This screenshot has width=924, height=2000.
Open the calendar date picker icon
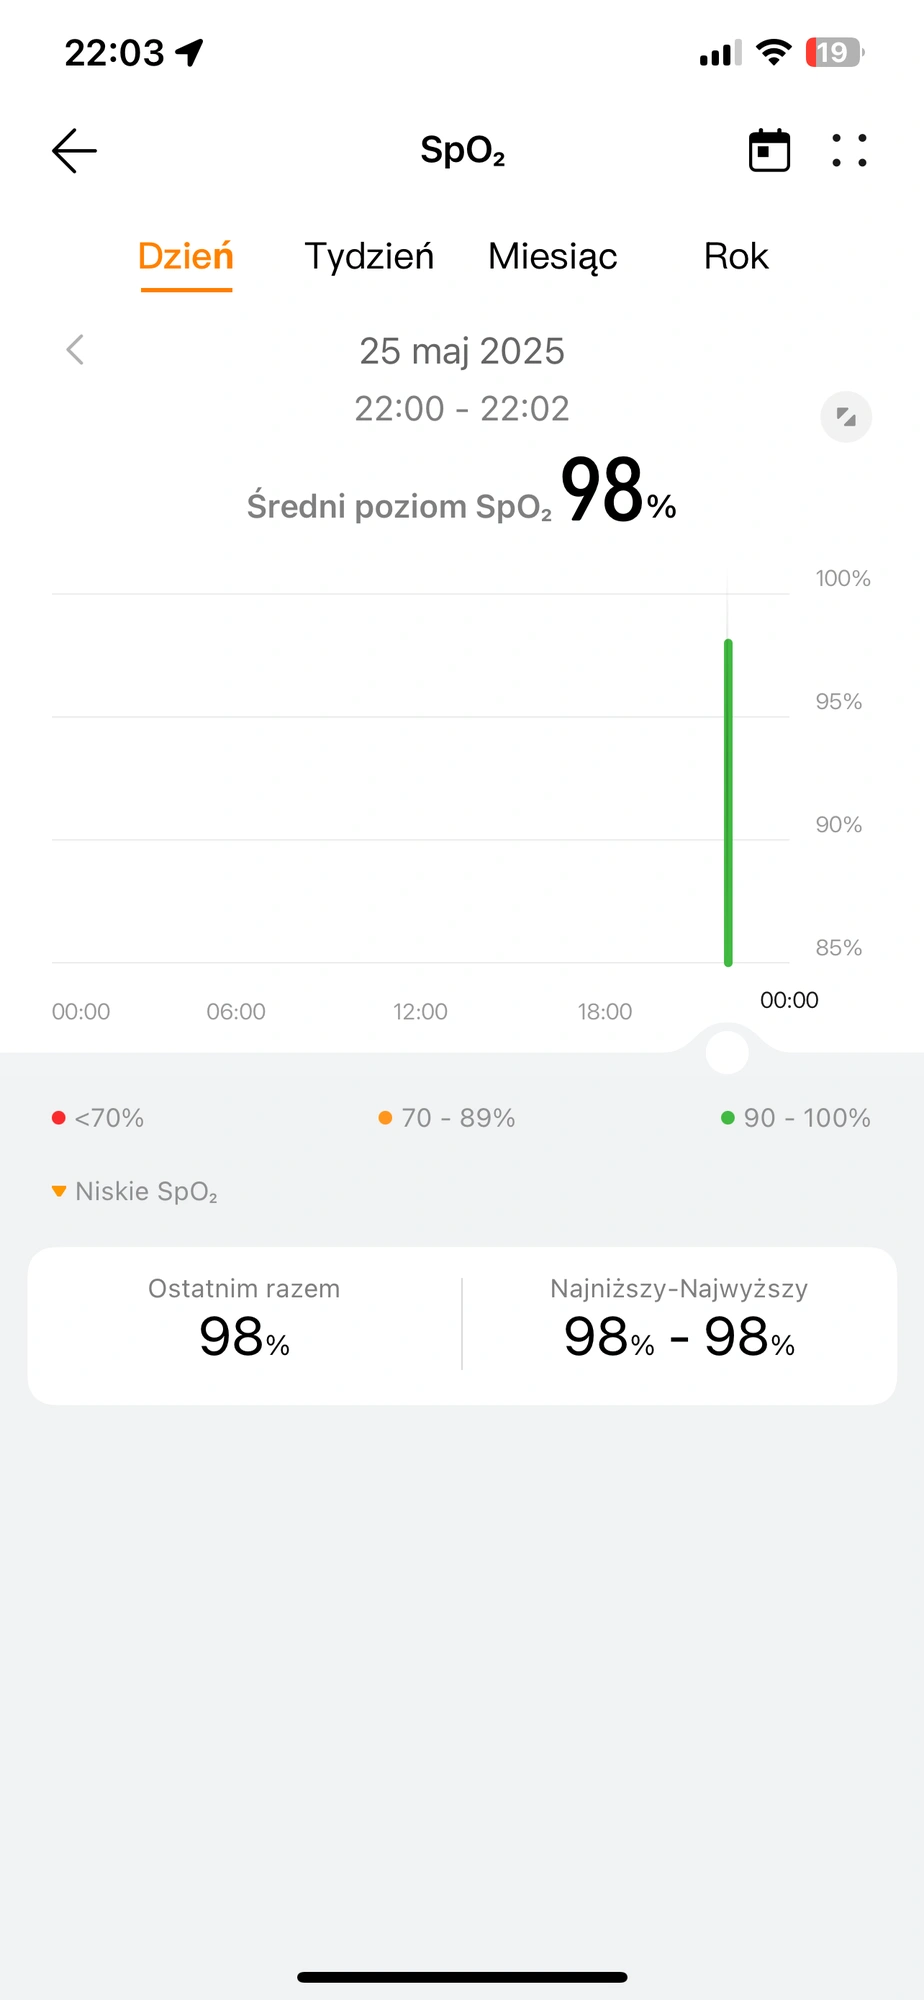769,151
